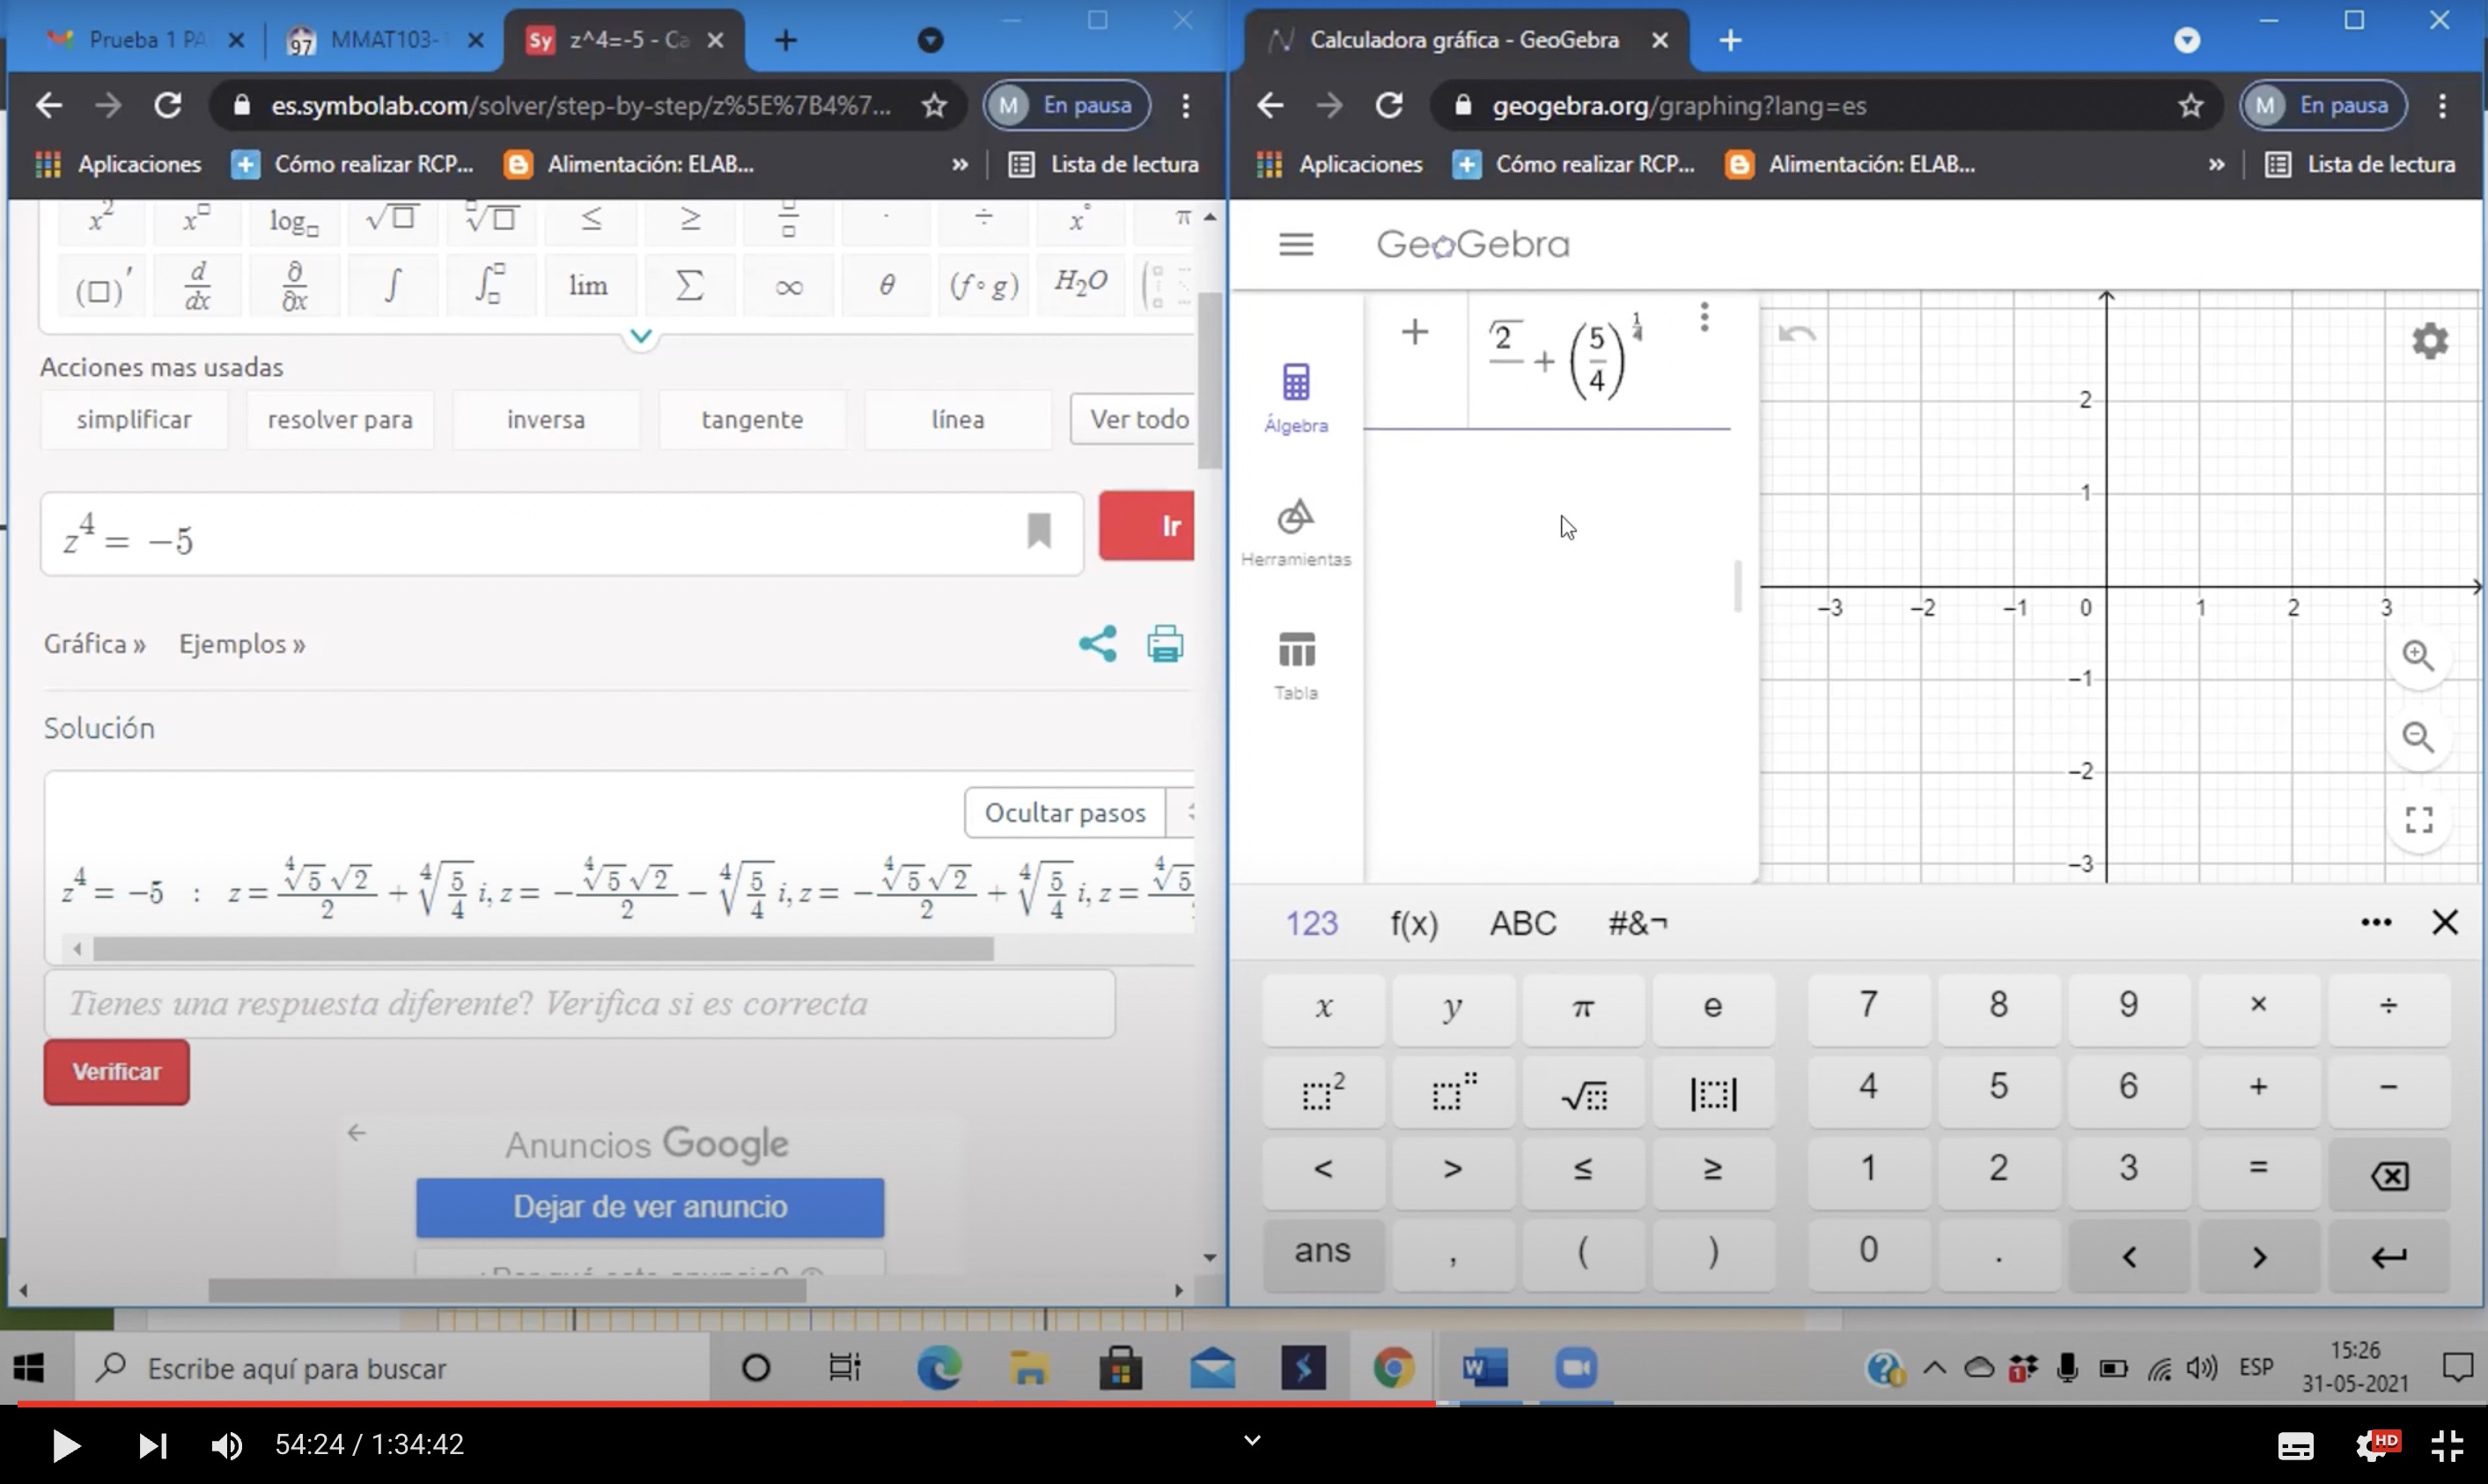Insert summation symbol in Symbolab pad
Viewport: 2488px width, 1484px height.
click(x=689, y=285)
